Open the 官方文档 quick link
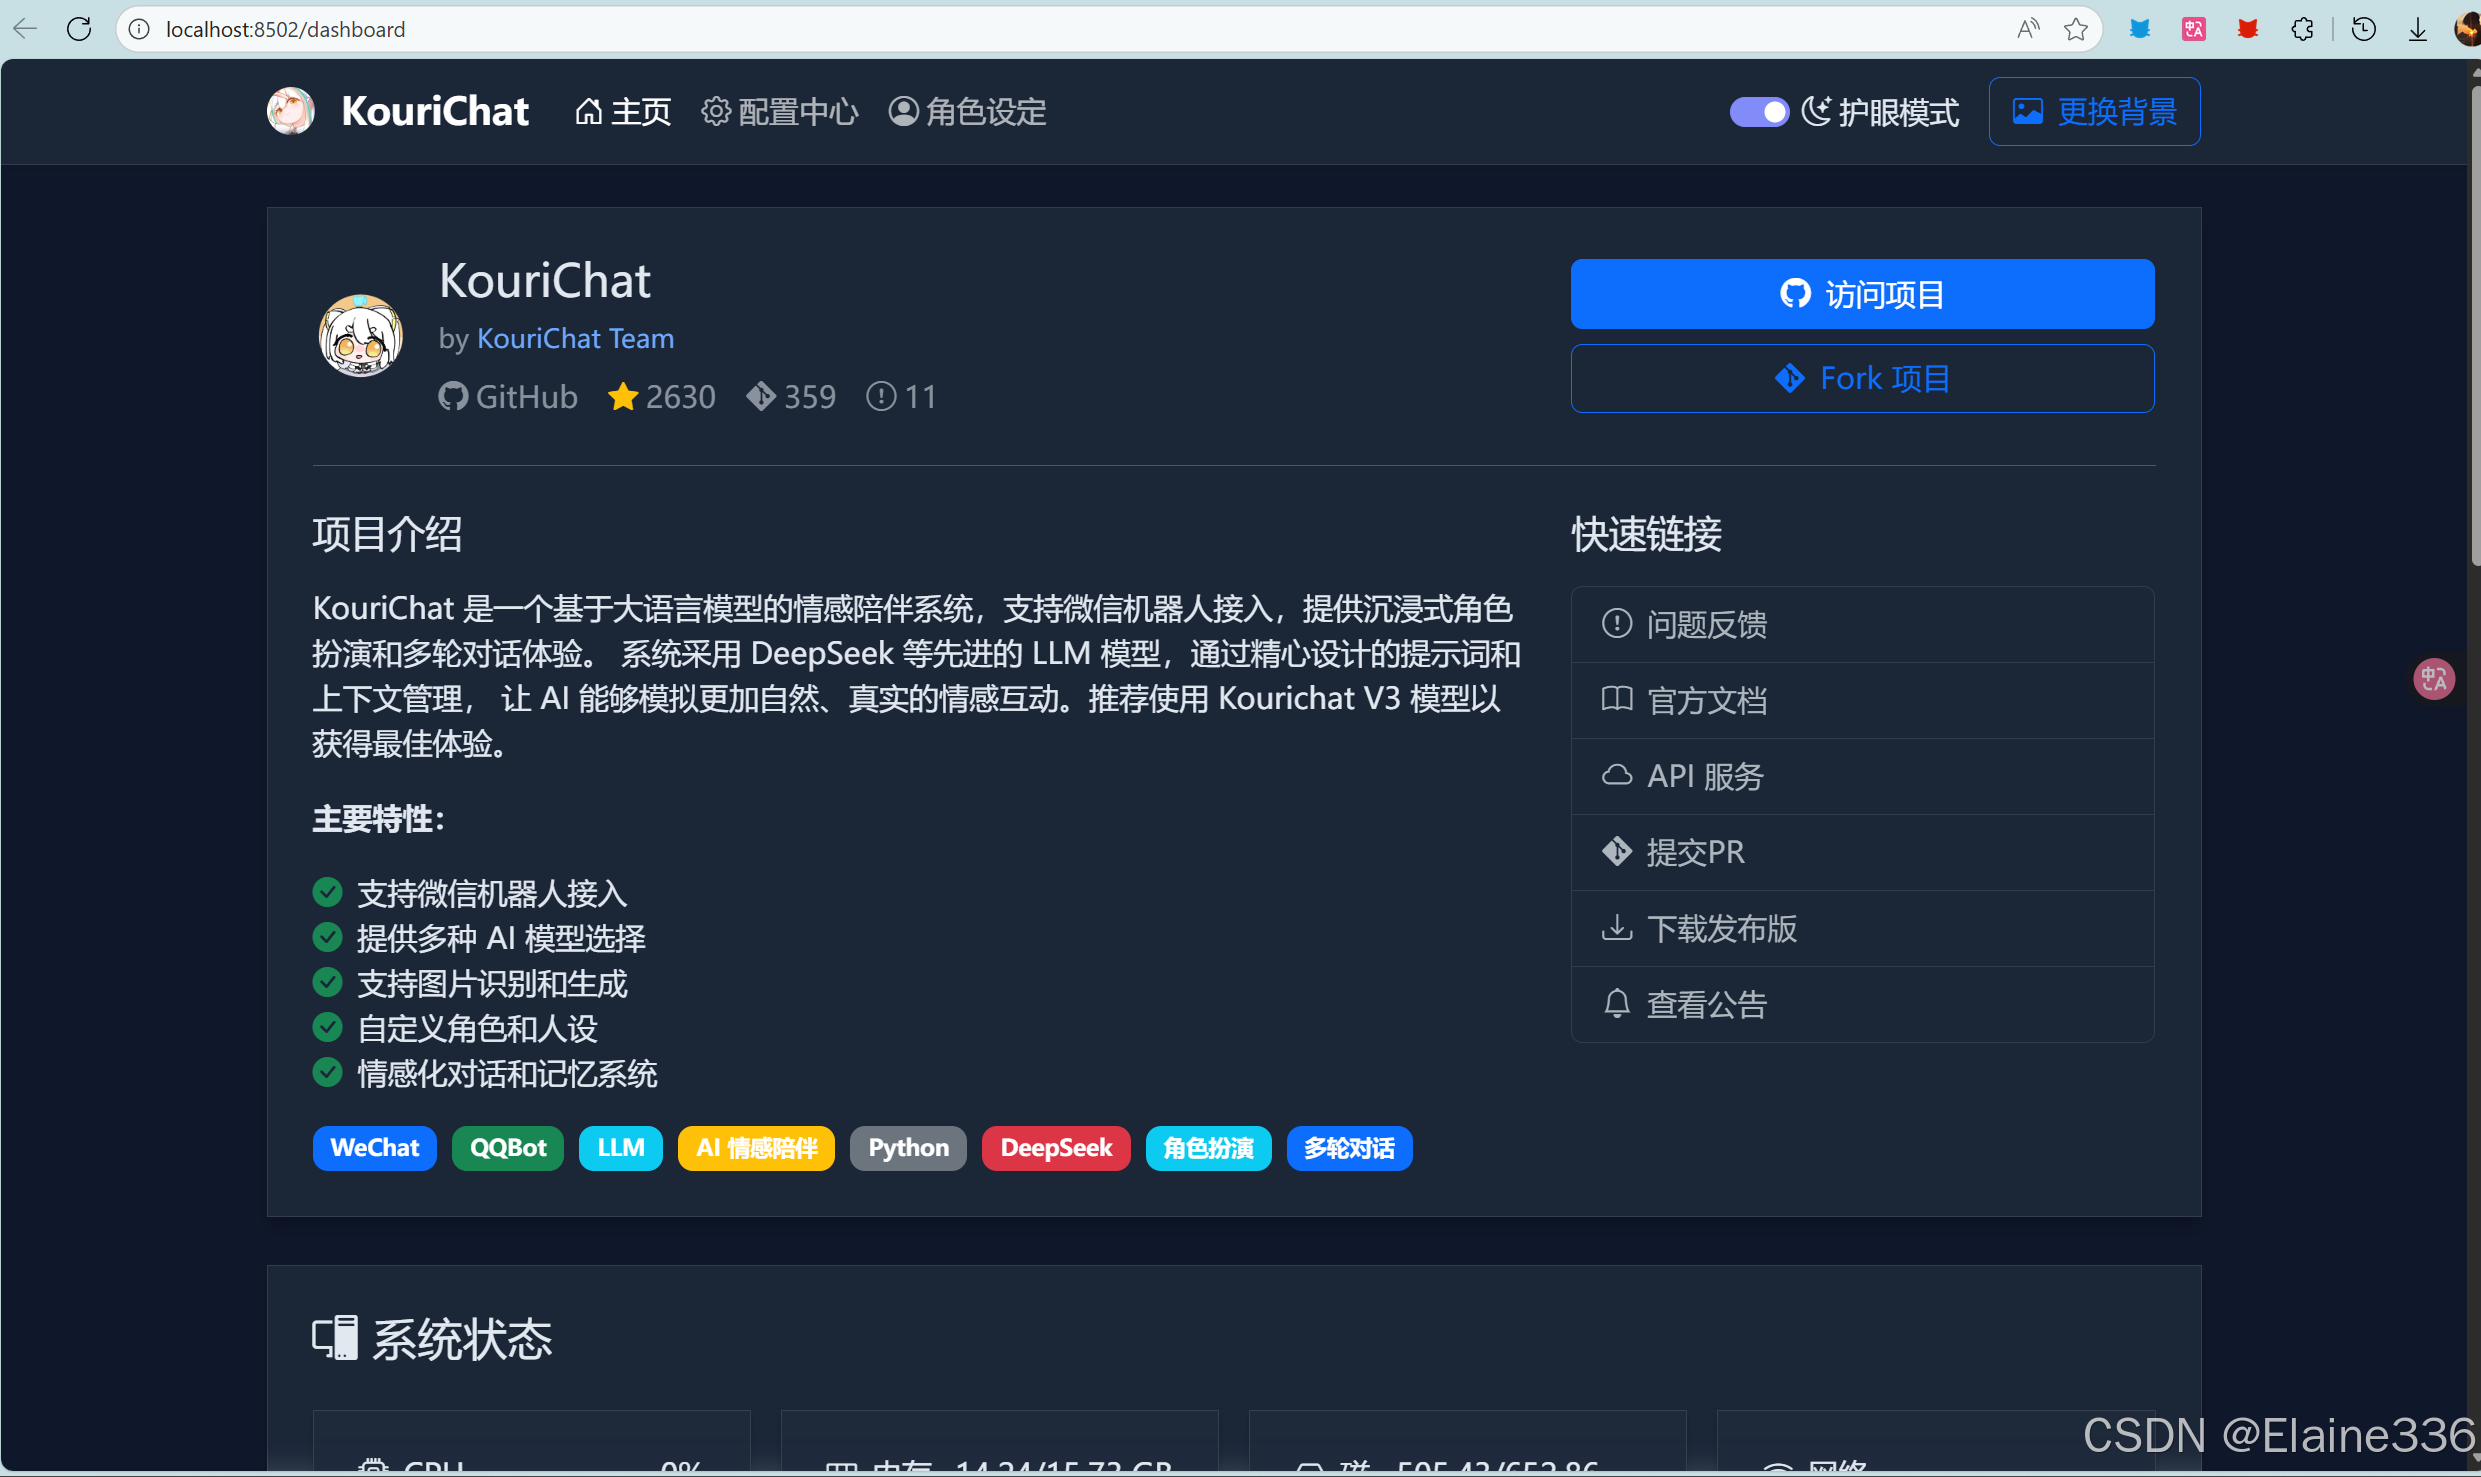Viewport: 2481px width, 1477px height. click(x=1862, y=700)
